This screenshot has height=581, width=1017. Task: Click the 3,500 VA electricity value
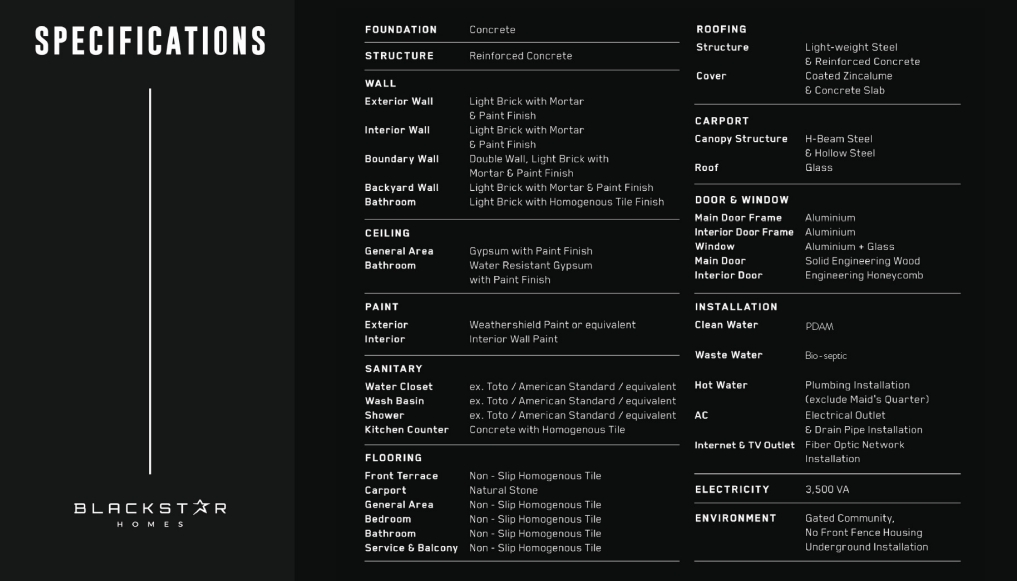pyautogui.click(x=827, y=490)
